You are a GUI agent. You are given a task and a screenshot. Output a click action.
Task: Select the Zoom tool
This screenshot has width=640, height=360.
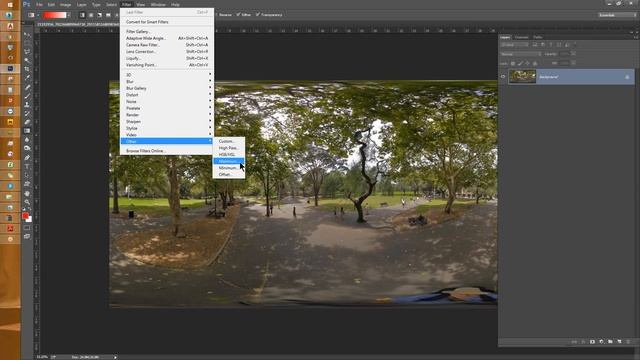(27, 202)
